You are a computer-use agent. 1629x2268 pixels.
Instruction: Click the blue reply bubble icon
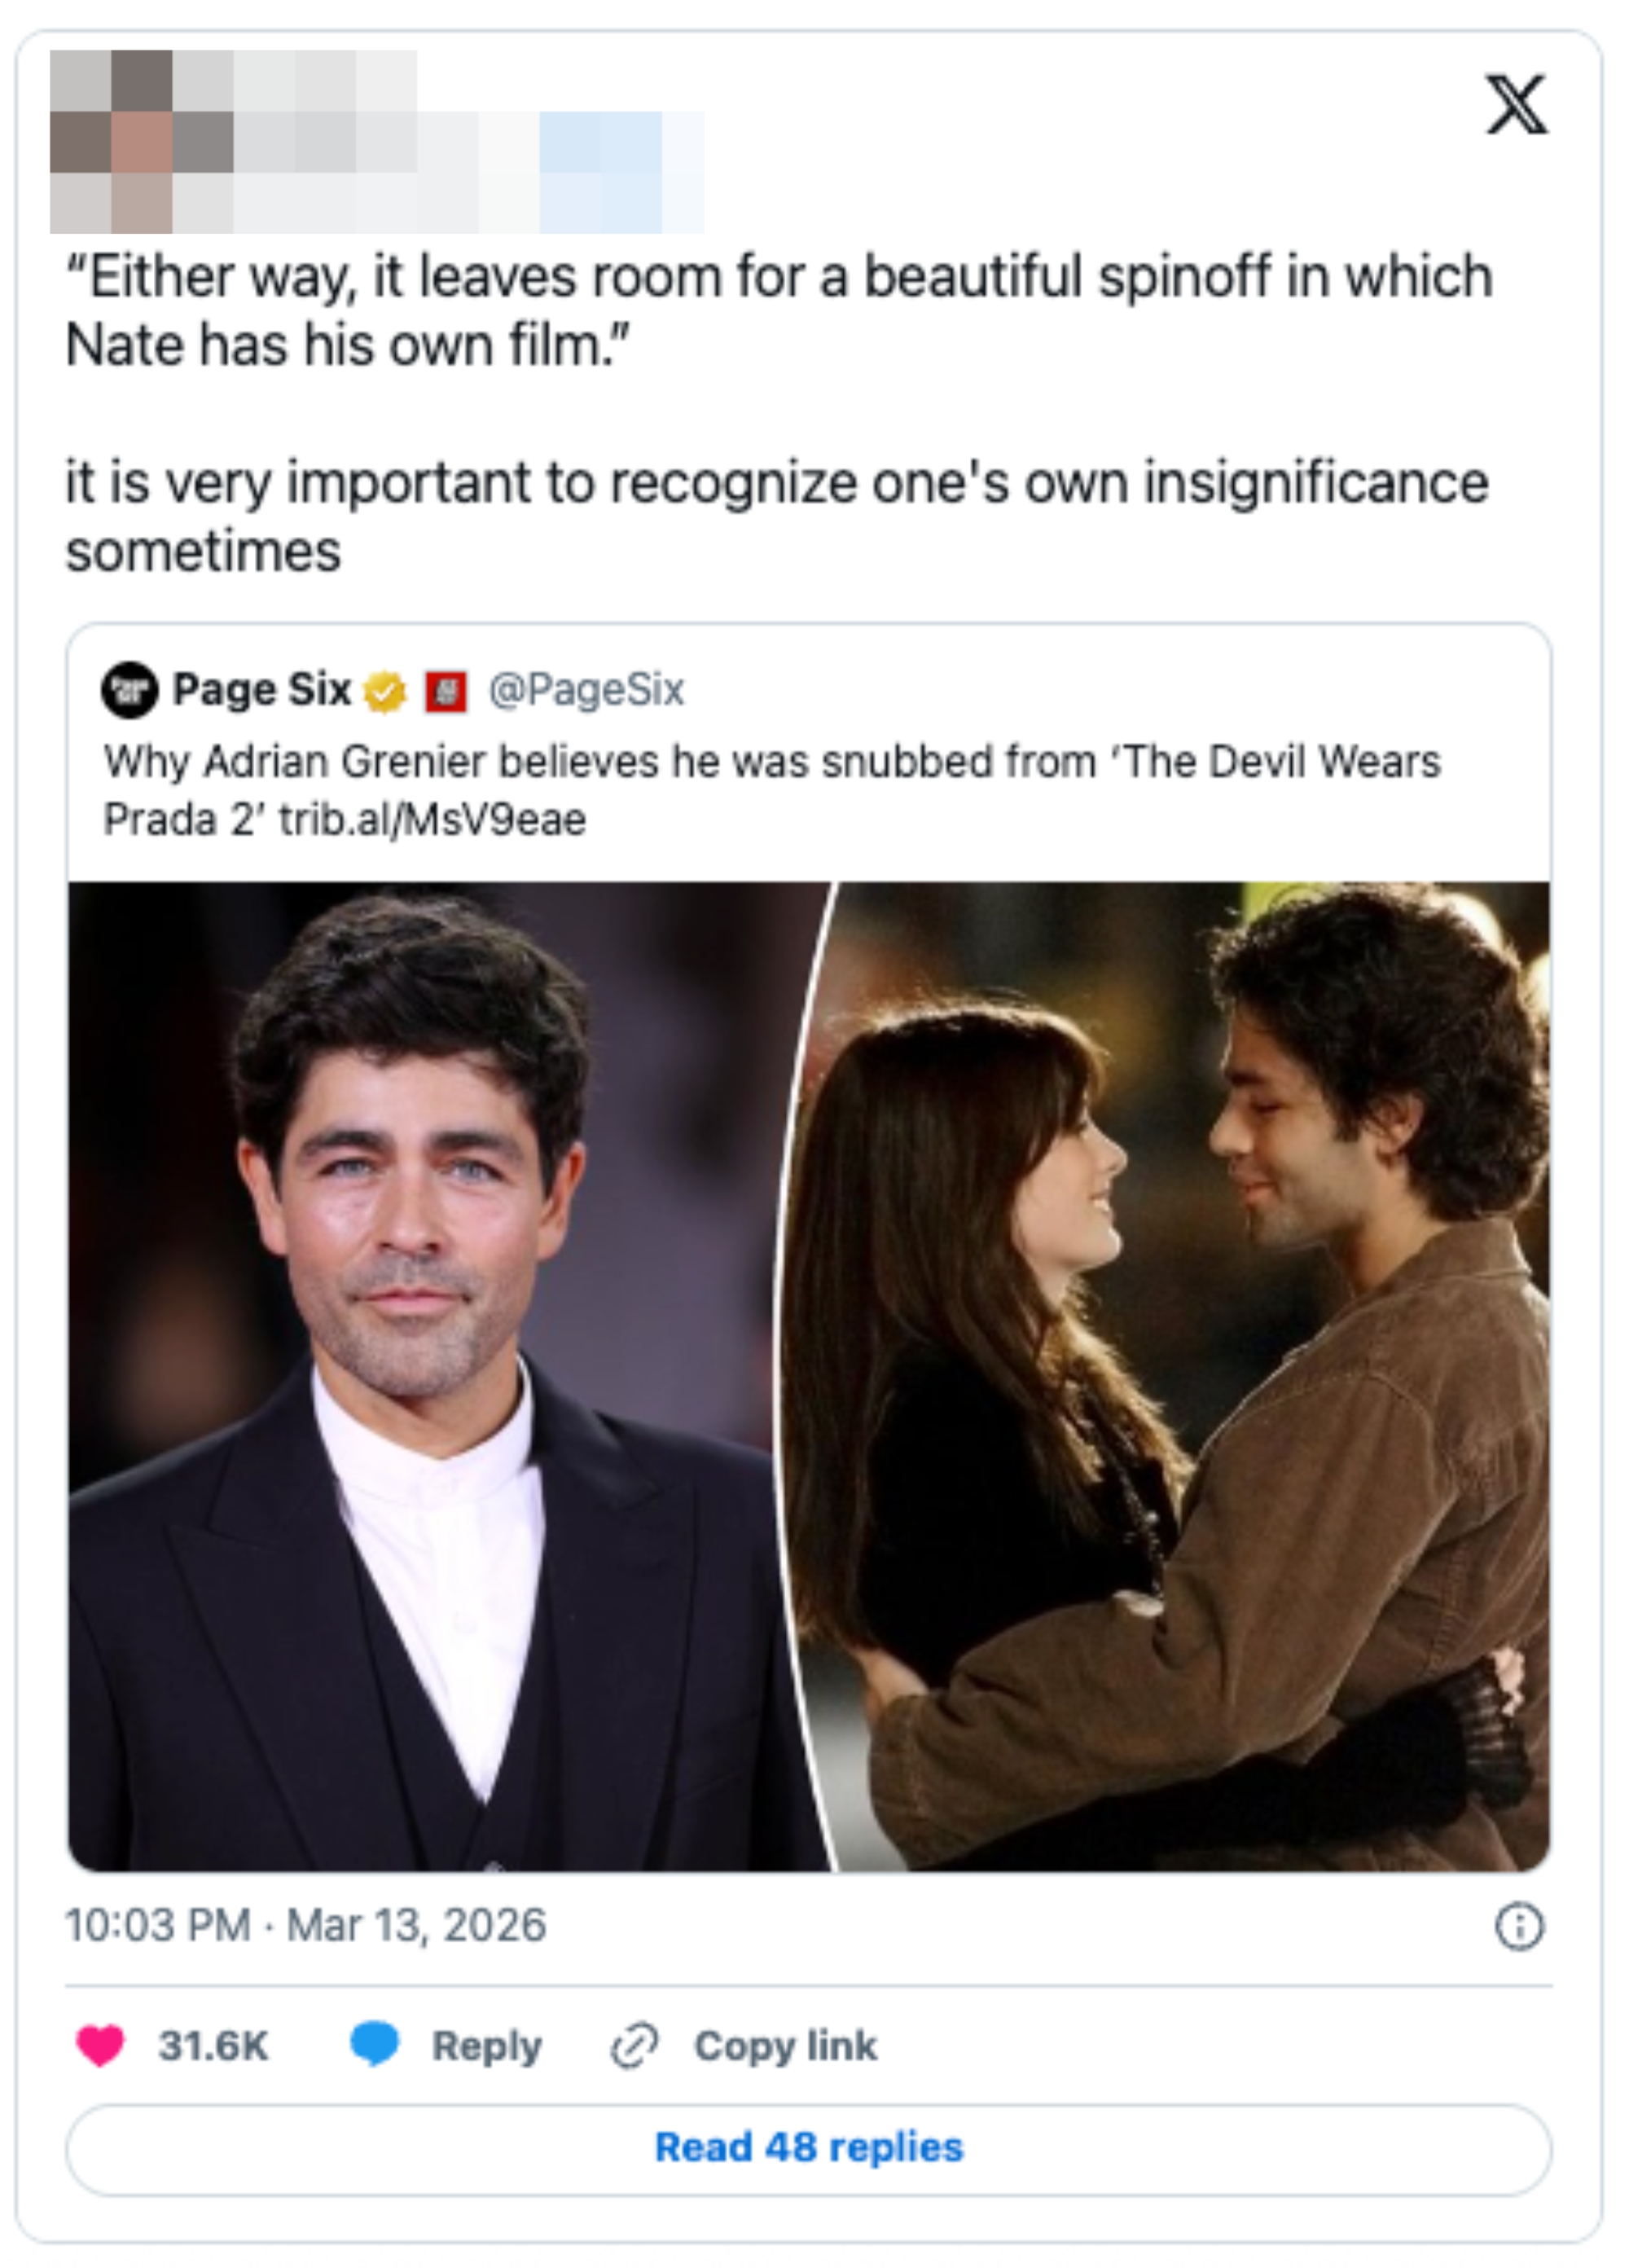(375, 2043)
